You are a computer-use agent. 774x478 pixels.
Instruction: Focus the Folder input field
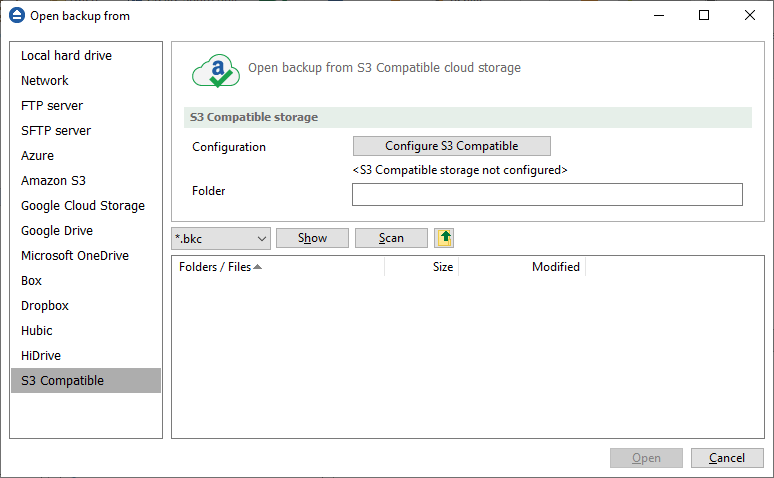pos(547,195)
